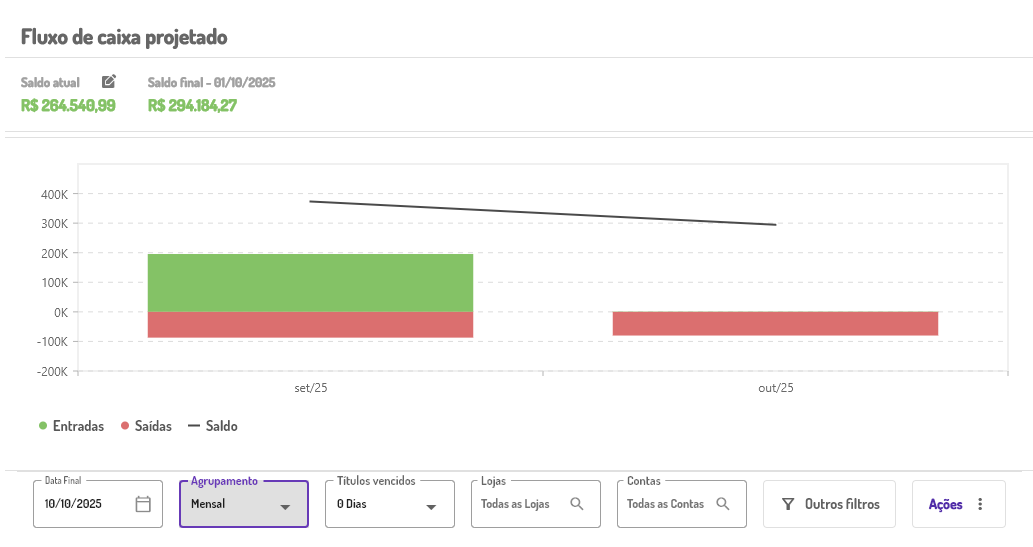
Task: Click the Data Final date input
Action: click(87, 504)
